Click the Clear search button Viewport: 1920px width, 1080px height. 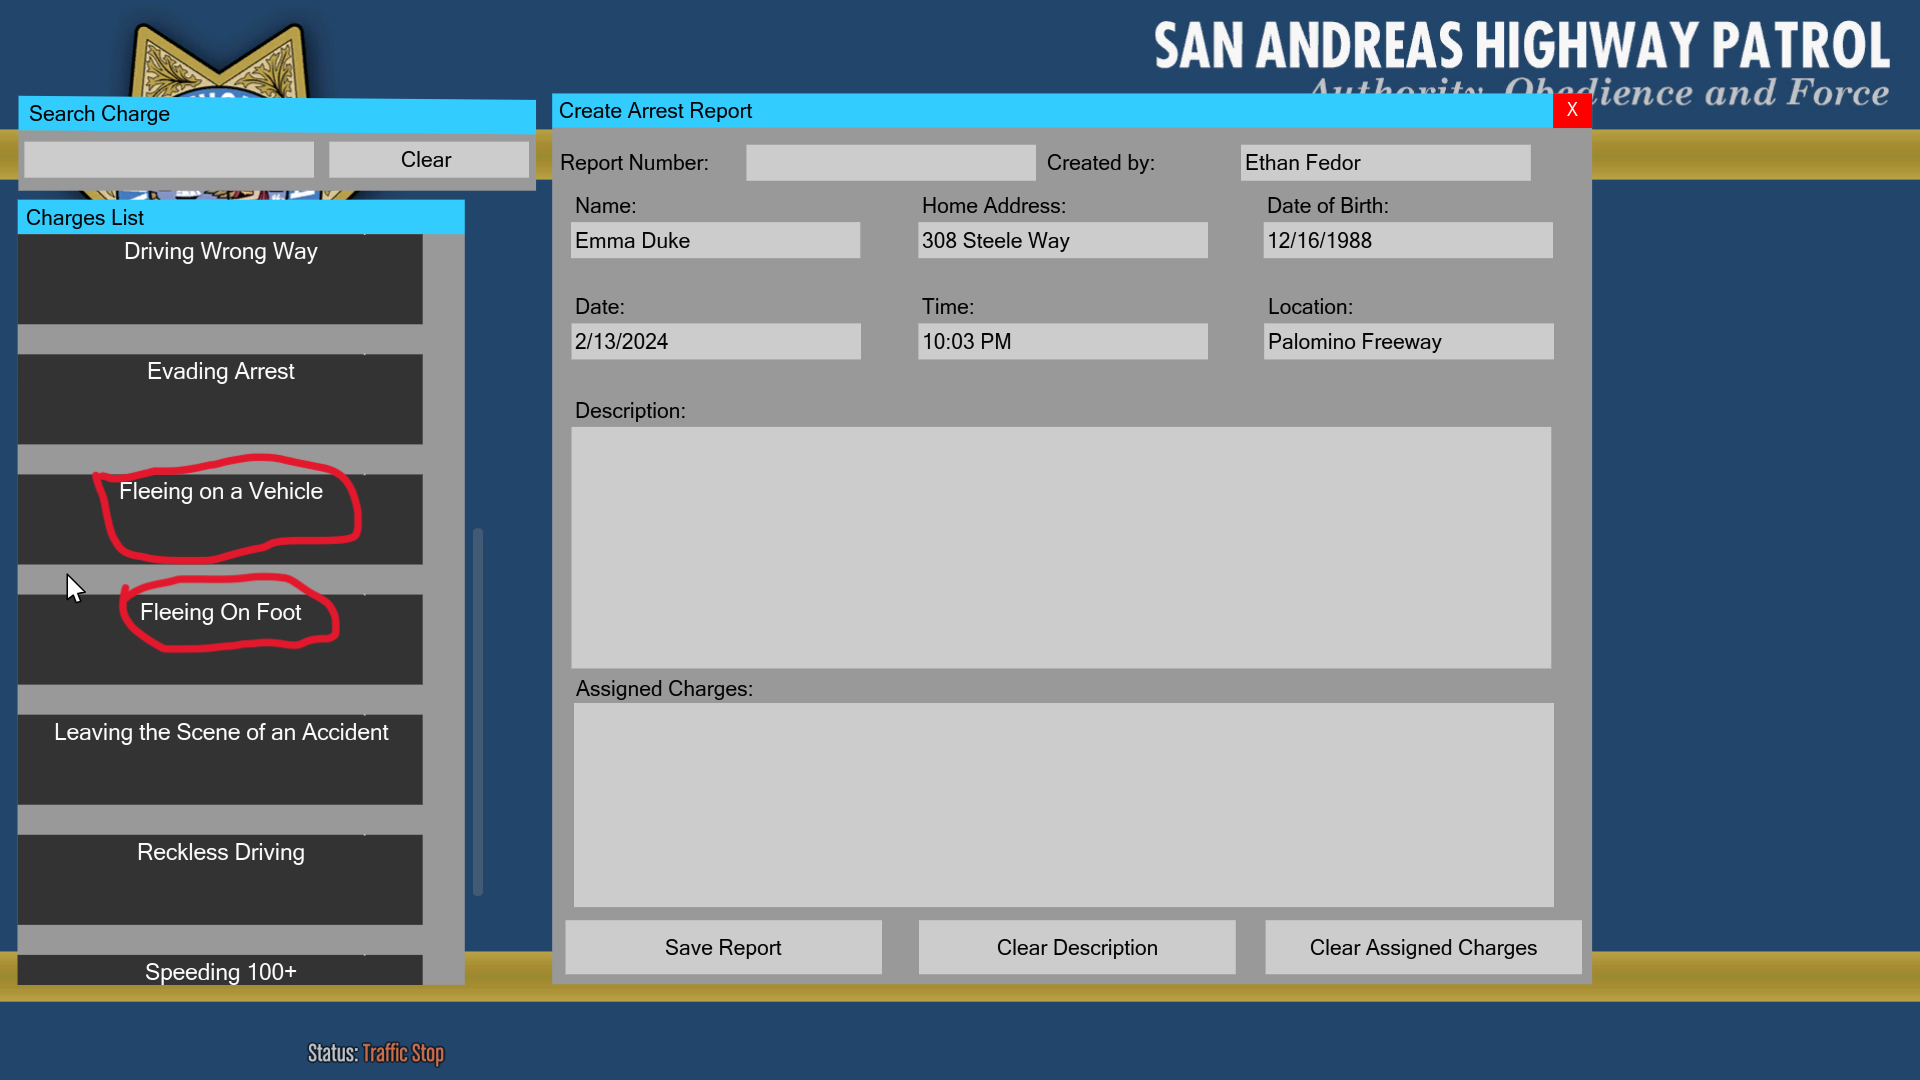(427, 160)
